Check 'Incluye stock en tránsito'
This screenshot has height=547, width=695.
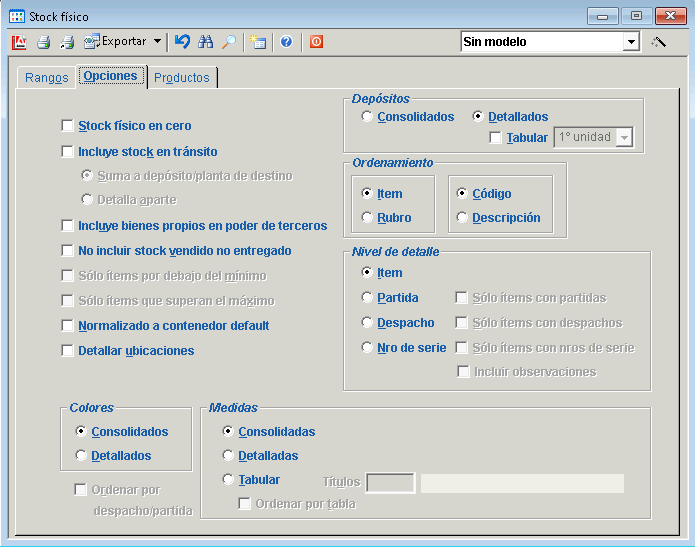[x=68, y=152]
